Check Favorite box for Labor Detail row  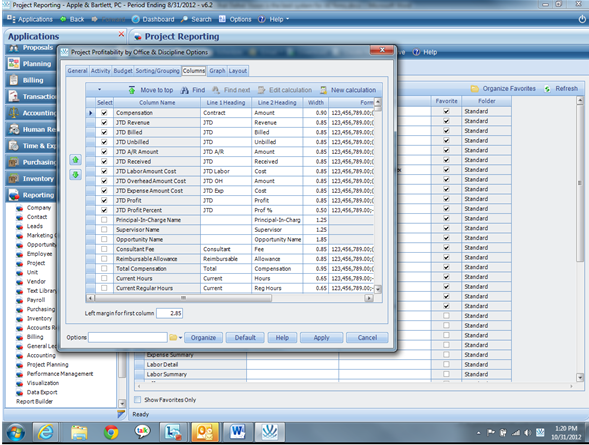tap(446, 364)
